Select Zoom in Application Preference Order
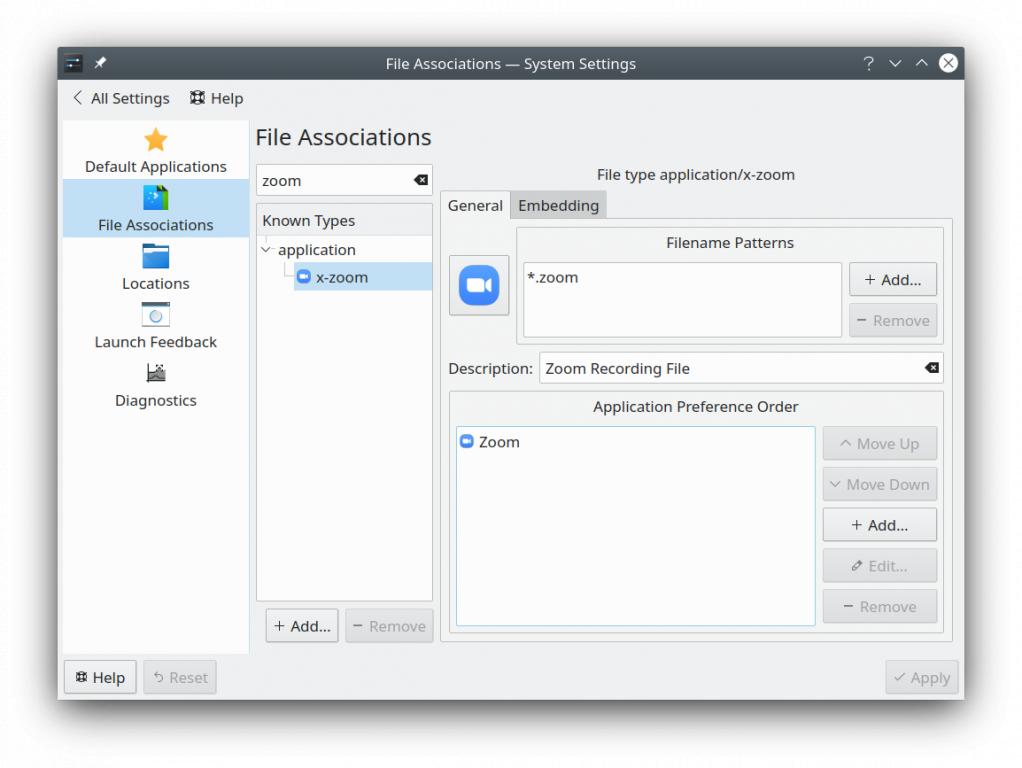This screenshot has height=768, width=1022. click(x=498, y=442)
